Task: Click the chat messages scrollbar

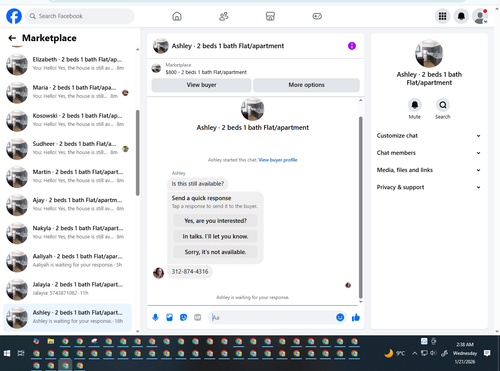Action: (x=360, y=207)
